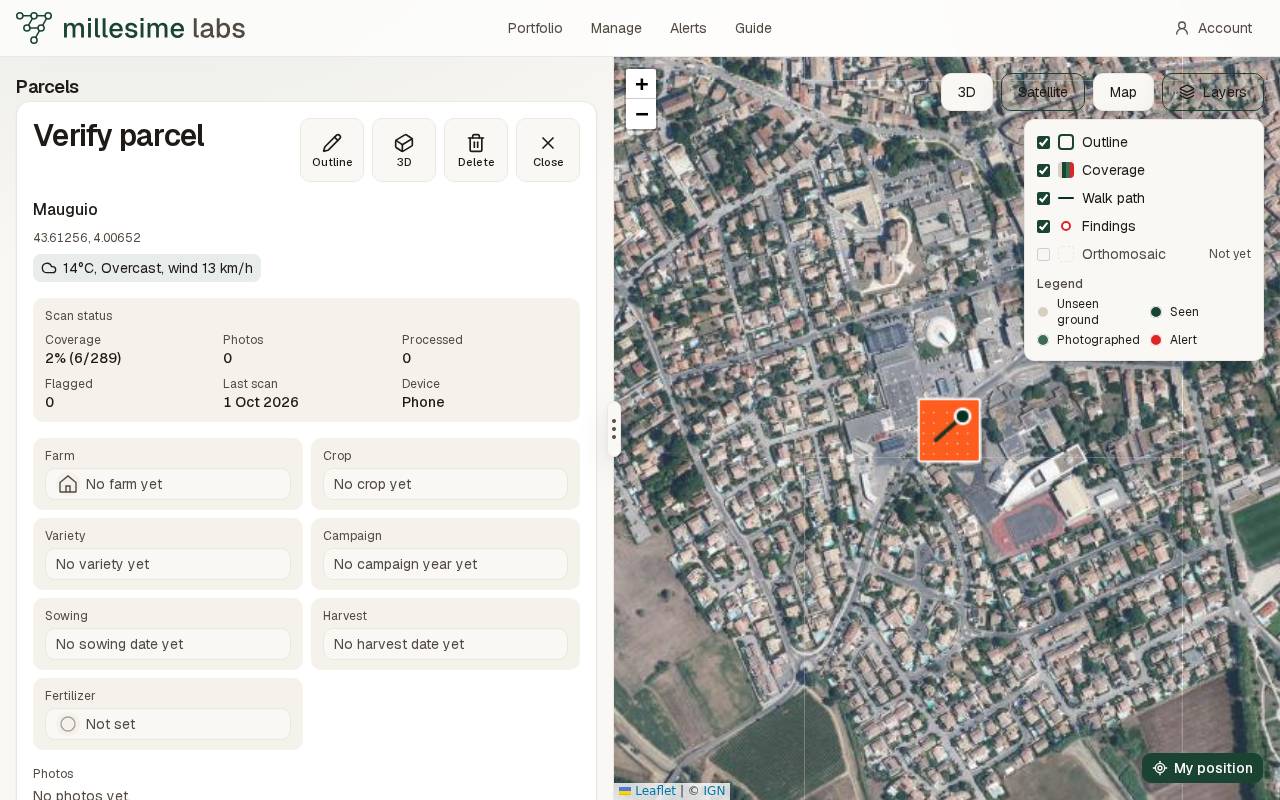
Task: Open the Harvest date selector
Action: pyautogui.click(x=445, y=644)
